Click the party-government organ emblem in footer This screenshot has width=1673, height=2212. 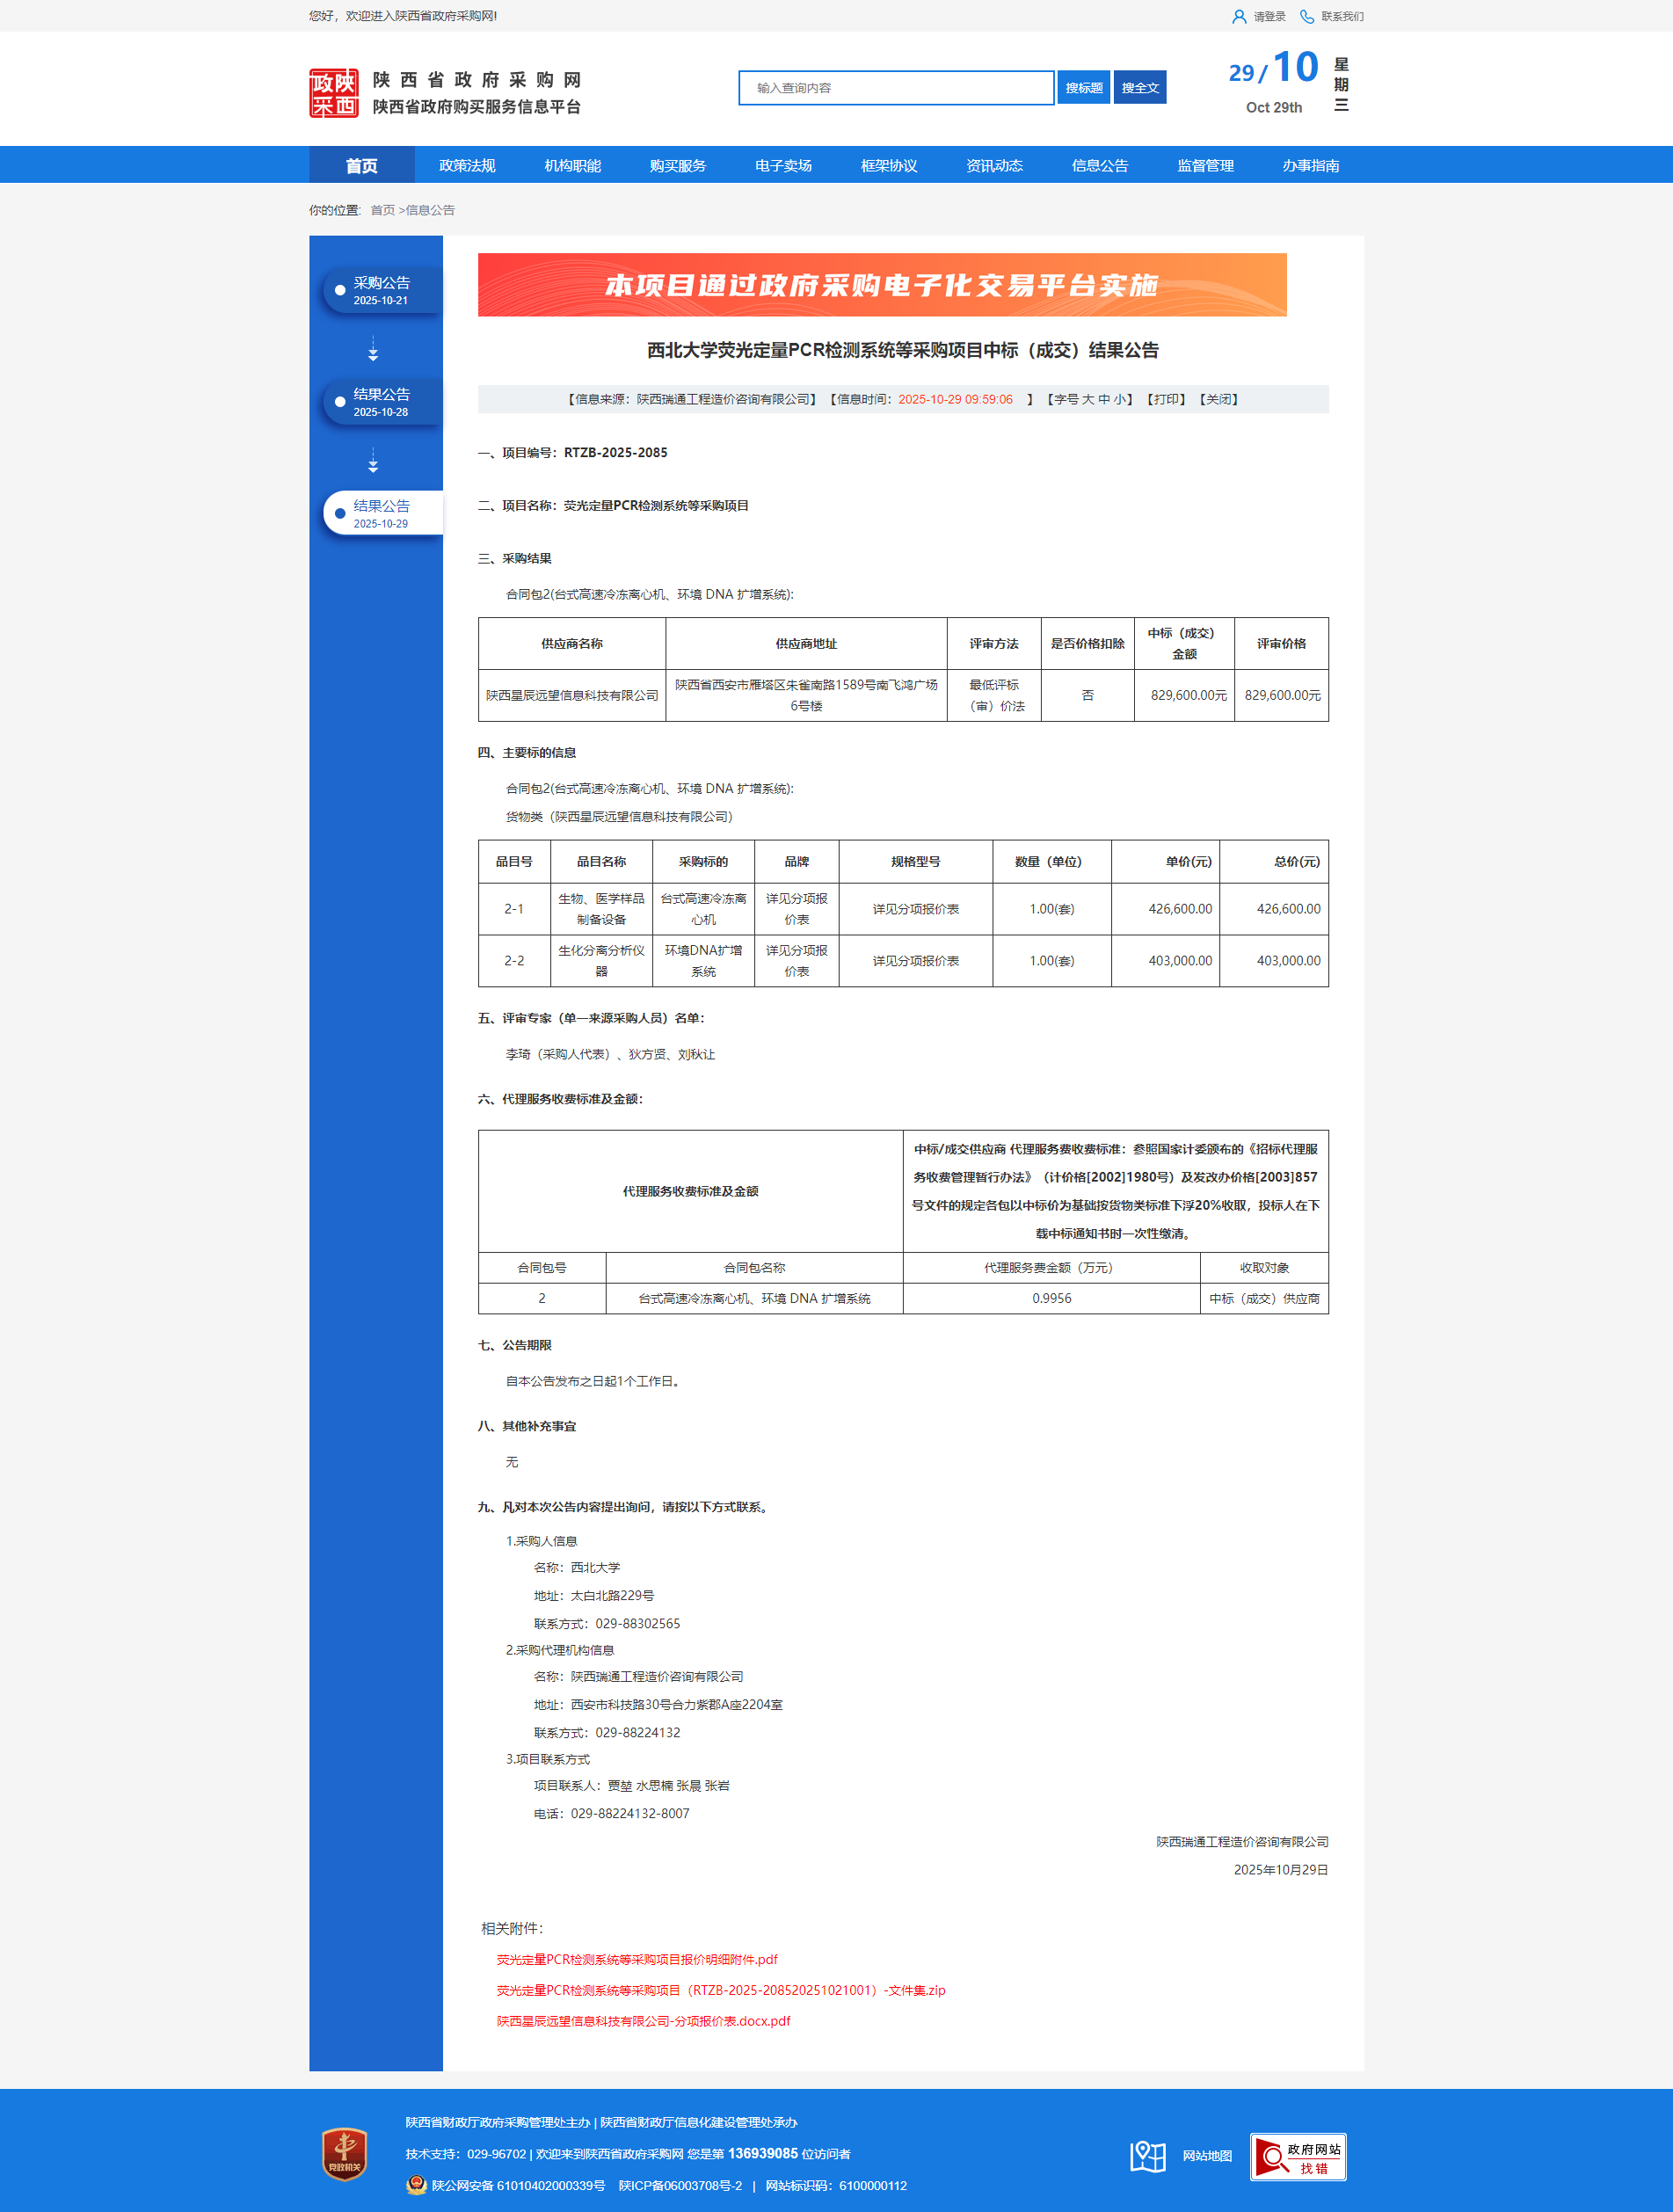(344, 2154)
